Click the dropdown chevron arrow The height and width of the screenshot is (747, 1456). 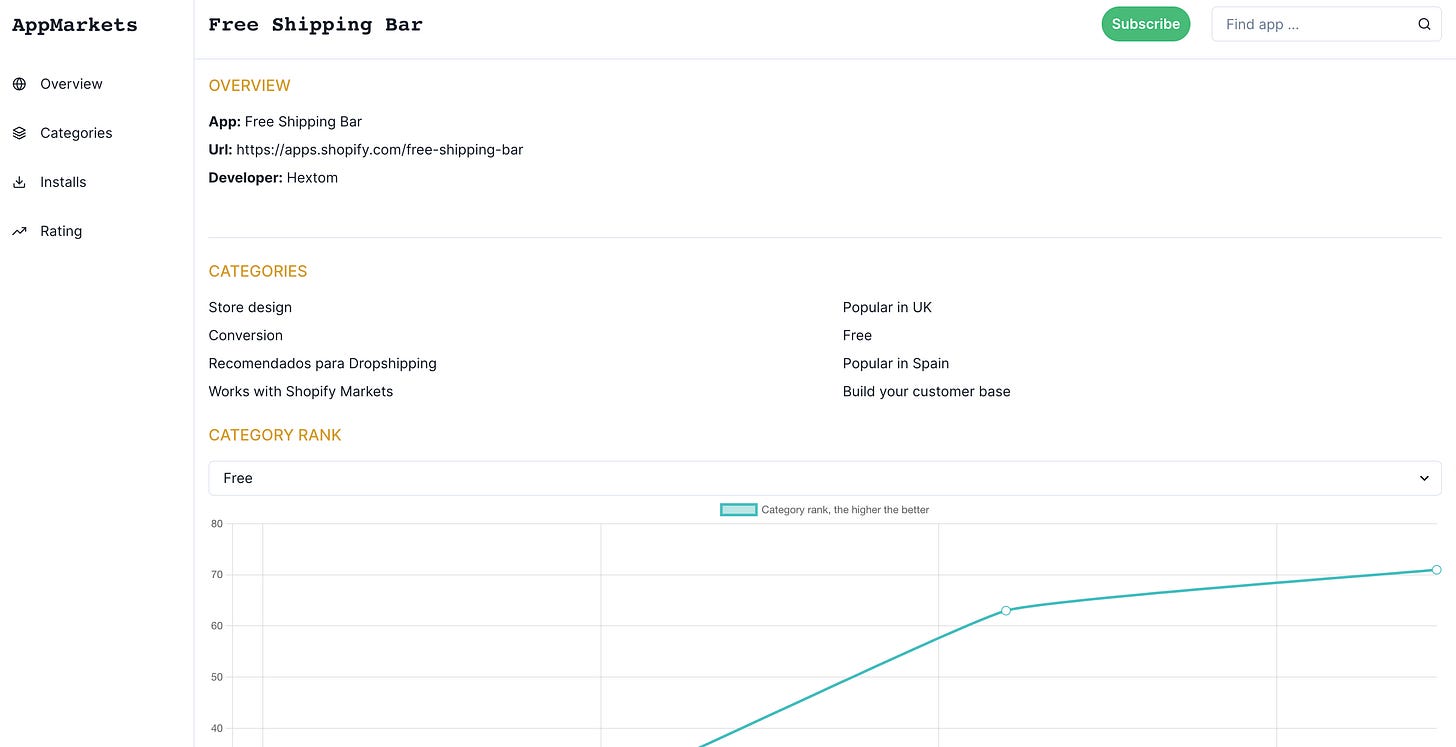click(1424, 478)
